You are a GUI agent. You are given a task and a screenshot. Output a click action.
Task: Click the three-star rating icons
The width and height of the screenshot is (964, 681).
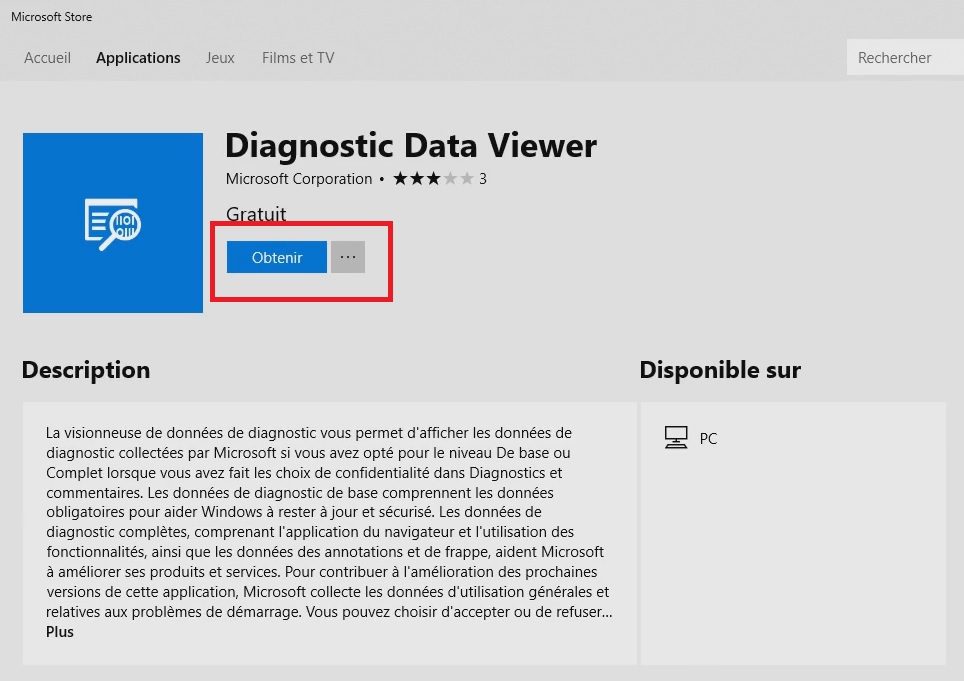432,179
